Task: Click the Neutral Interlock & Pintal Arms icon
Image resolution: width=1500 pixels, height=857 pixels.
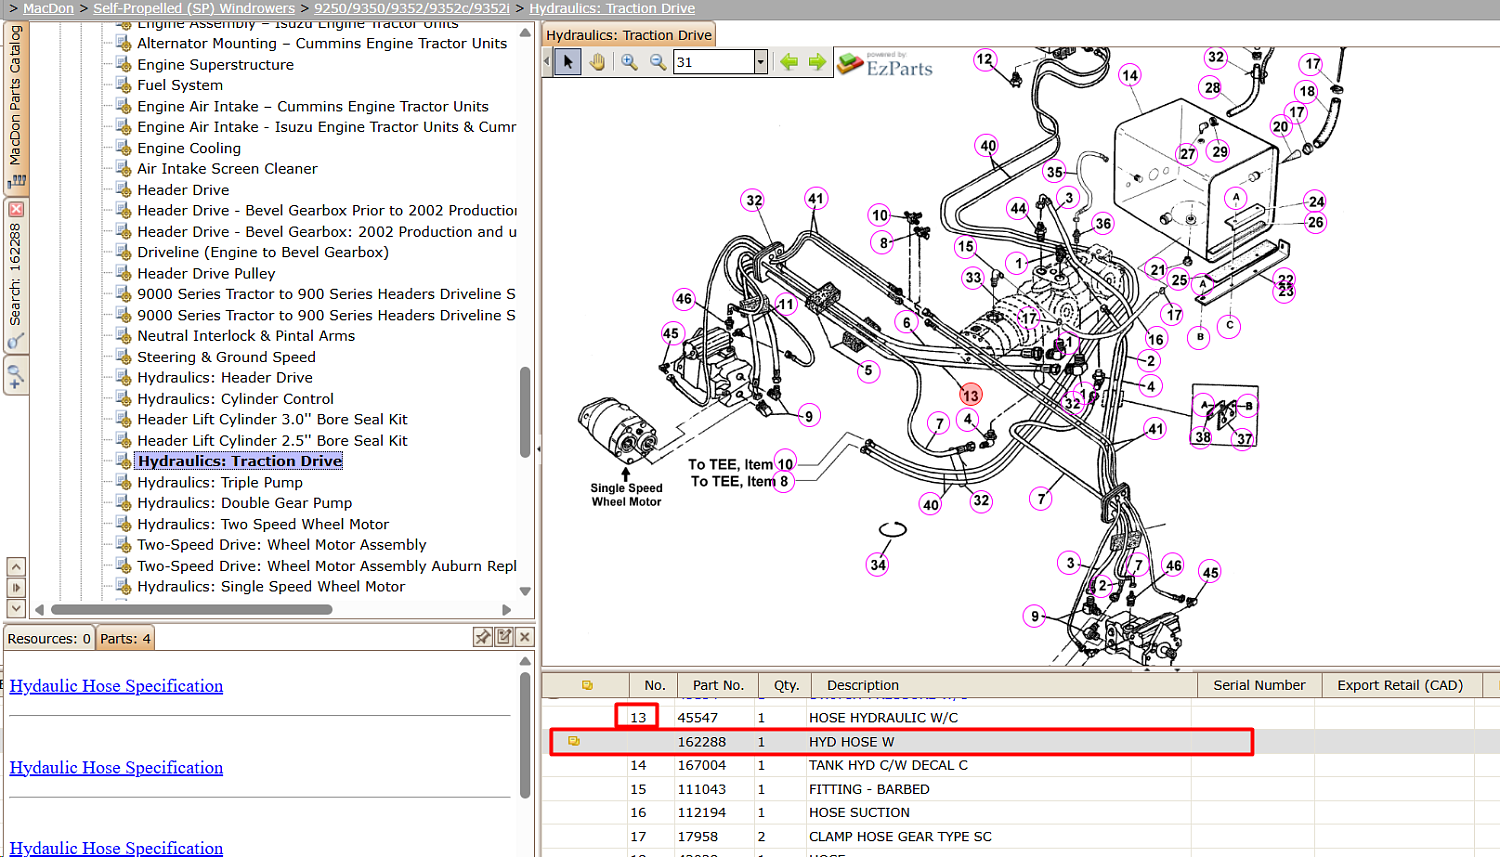Action: click(x=124, y=336)
